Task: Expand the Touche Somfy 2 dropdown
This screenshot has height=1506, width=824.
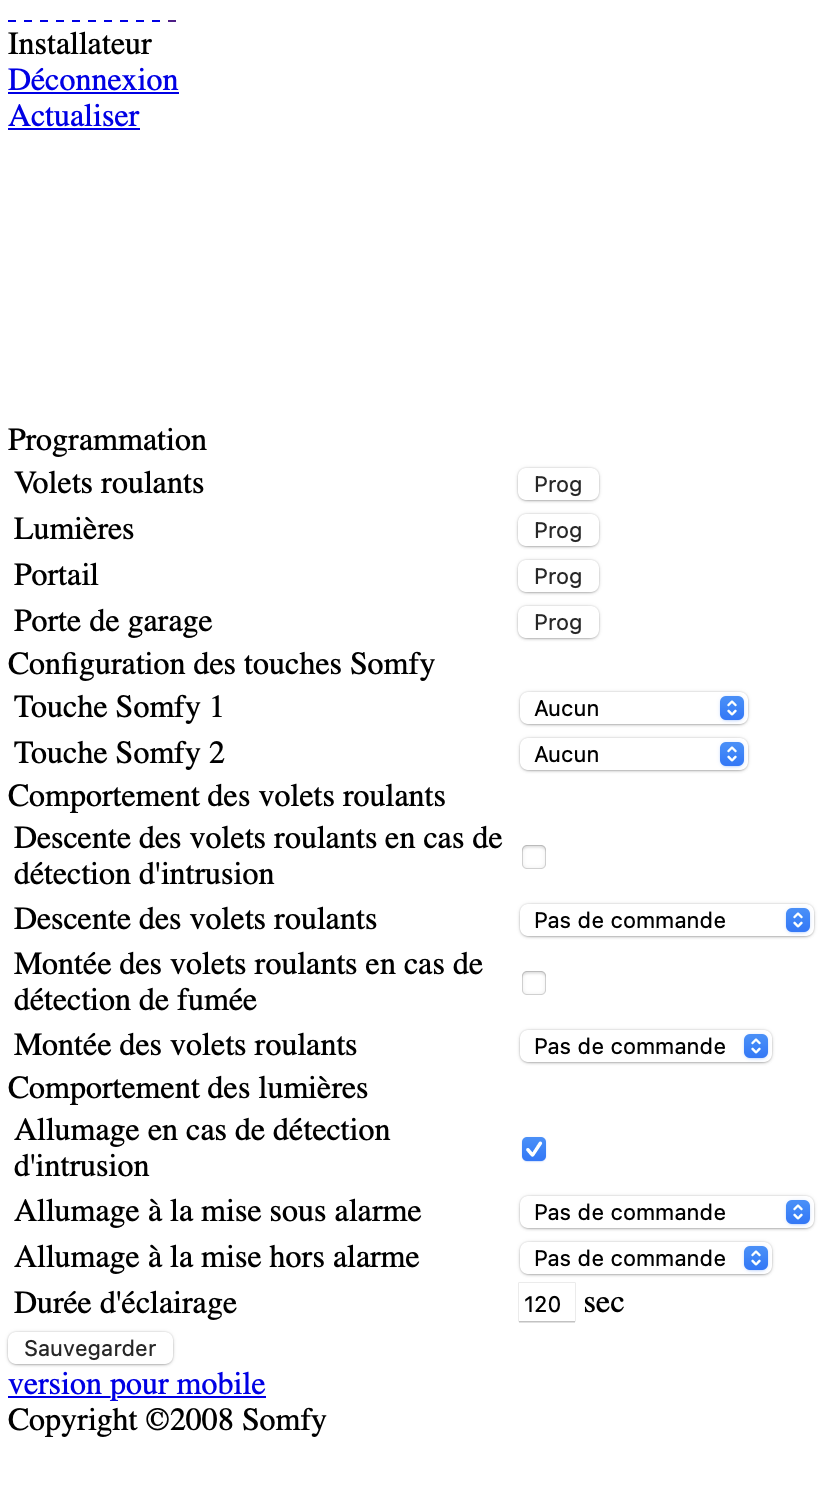Action: click(x=633, y=754)
